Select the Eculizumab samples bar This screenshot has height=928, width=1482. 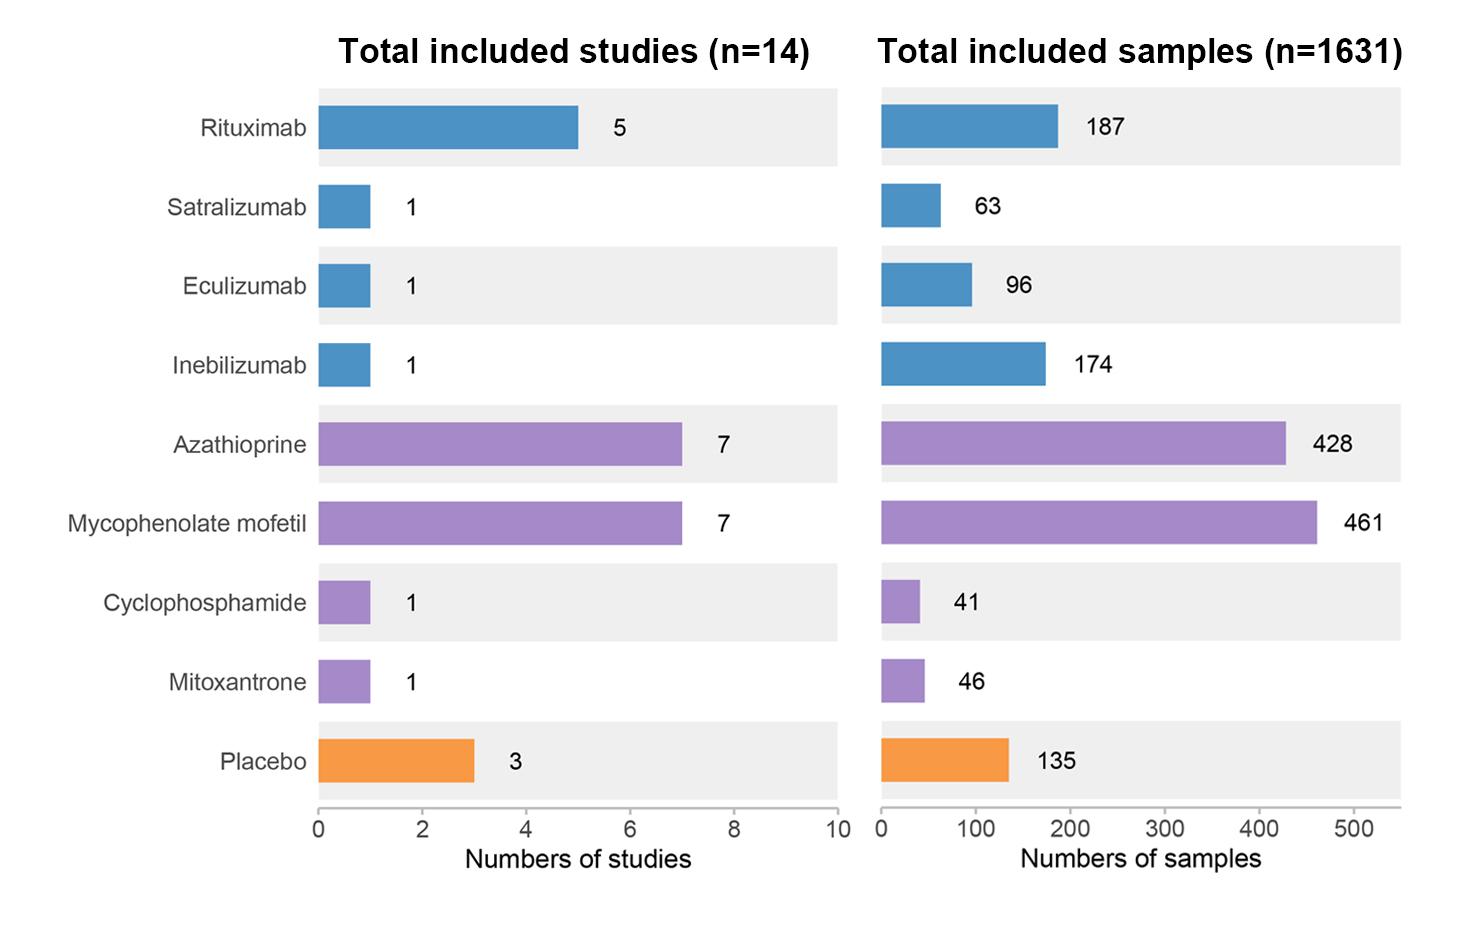pyautogui.click(x=926, y=285)
